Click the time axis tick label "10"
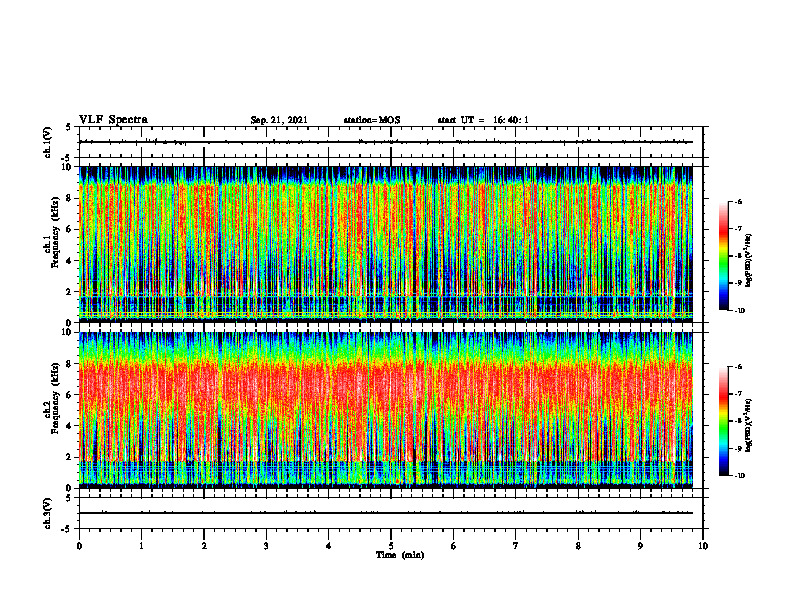Screen dimensions: 792x612 [703, 546]
